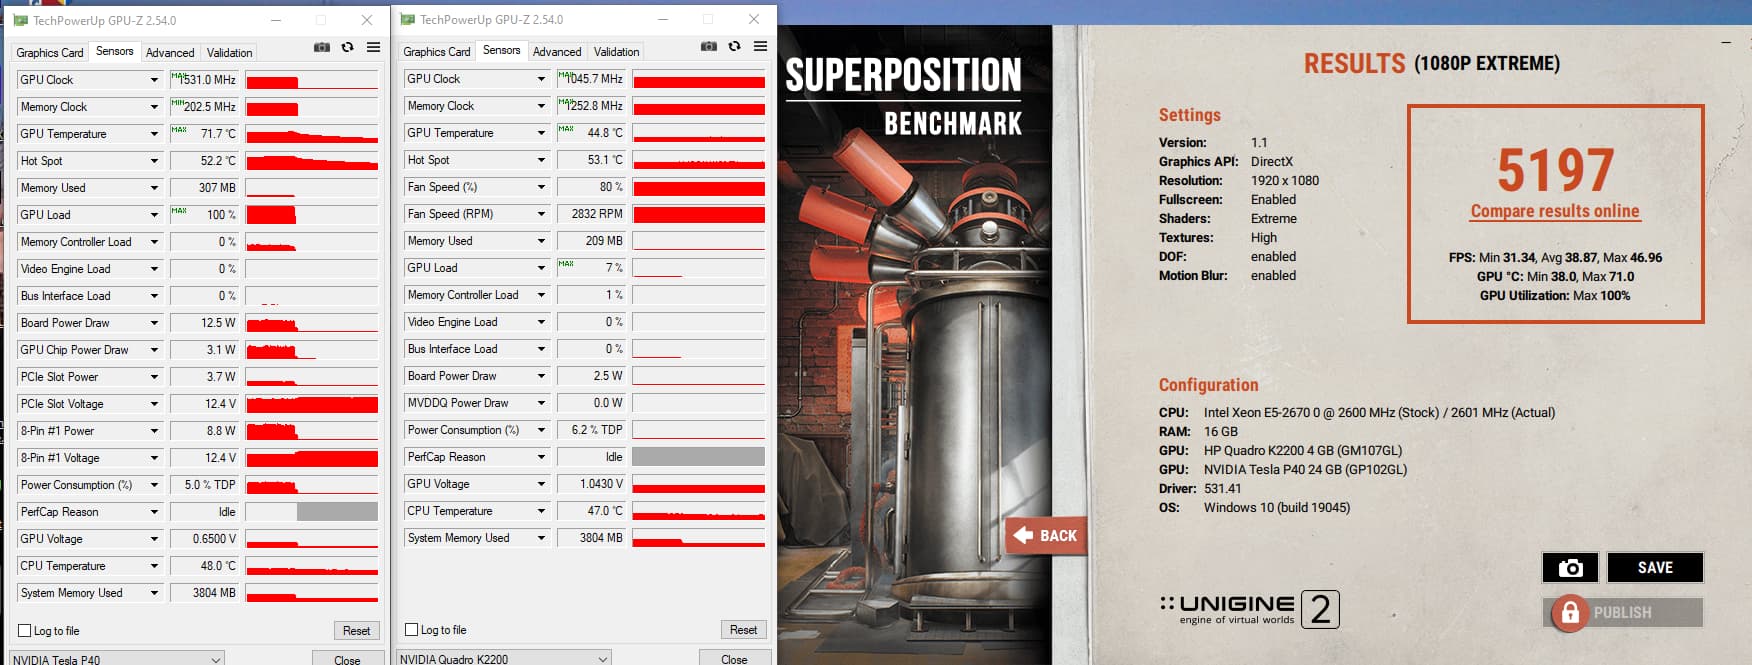The image size is (1752, 665).
Task: Open the NVIDIA Tesla P40 GPU selector dropdown
Action: point(117,659)
